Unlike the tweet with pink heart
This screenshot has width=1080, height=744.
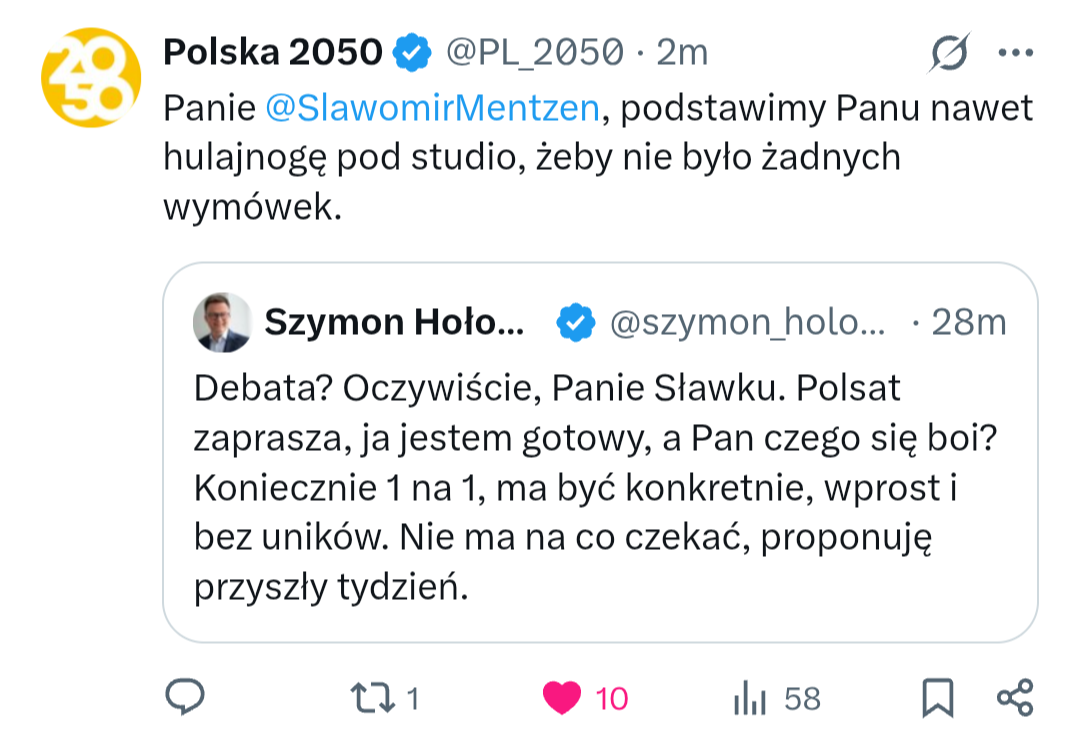tap(563, 698)
